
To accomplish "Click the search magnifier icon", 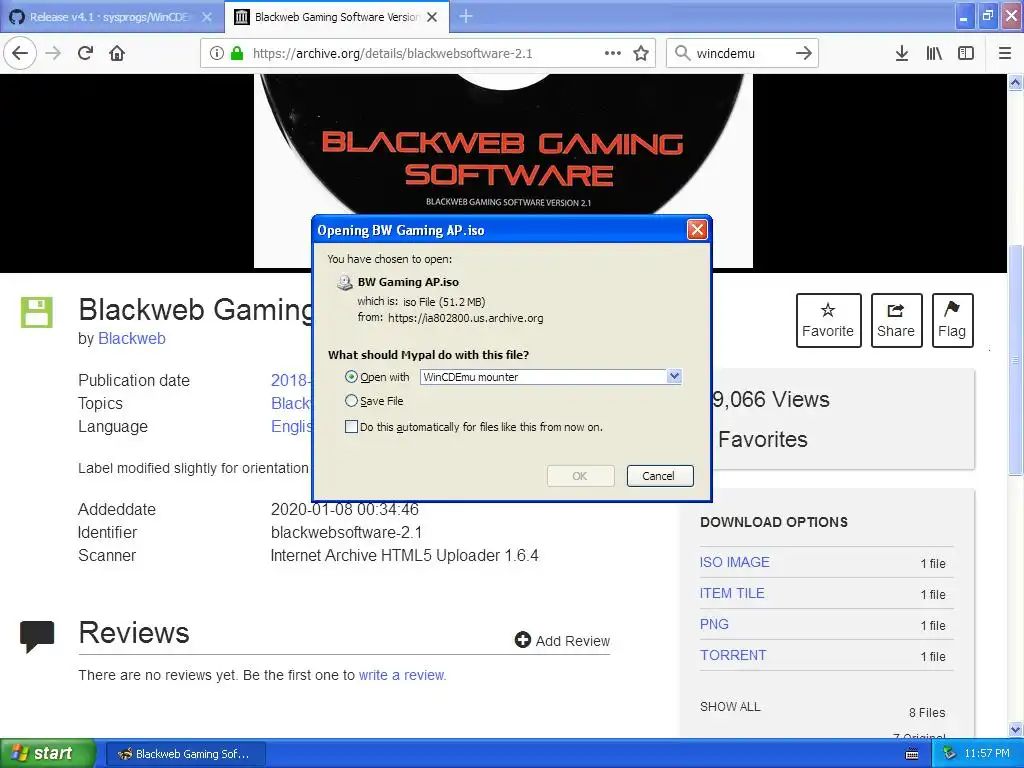I will 682,53.
